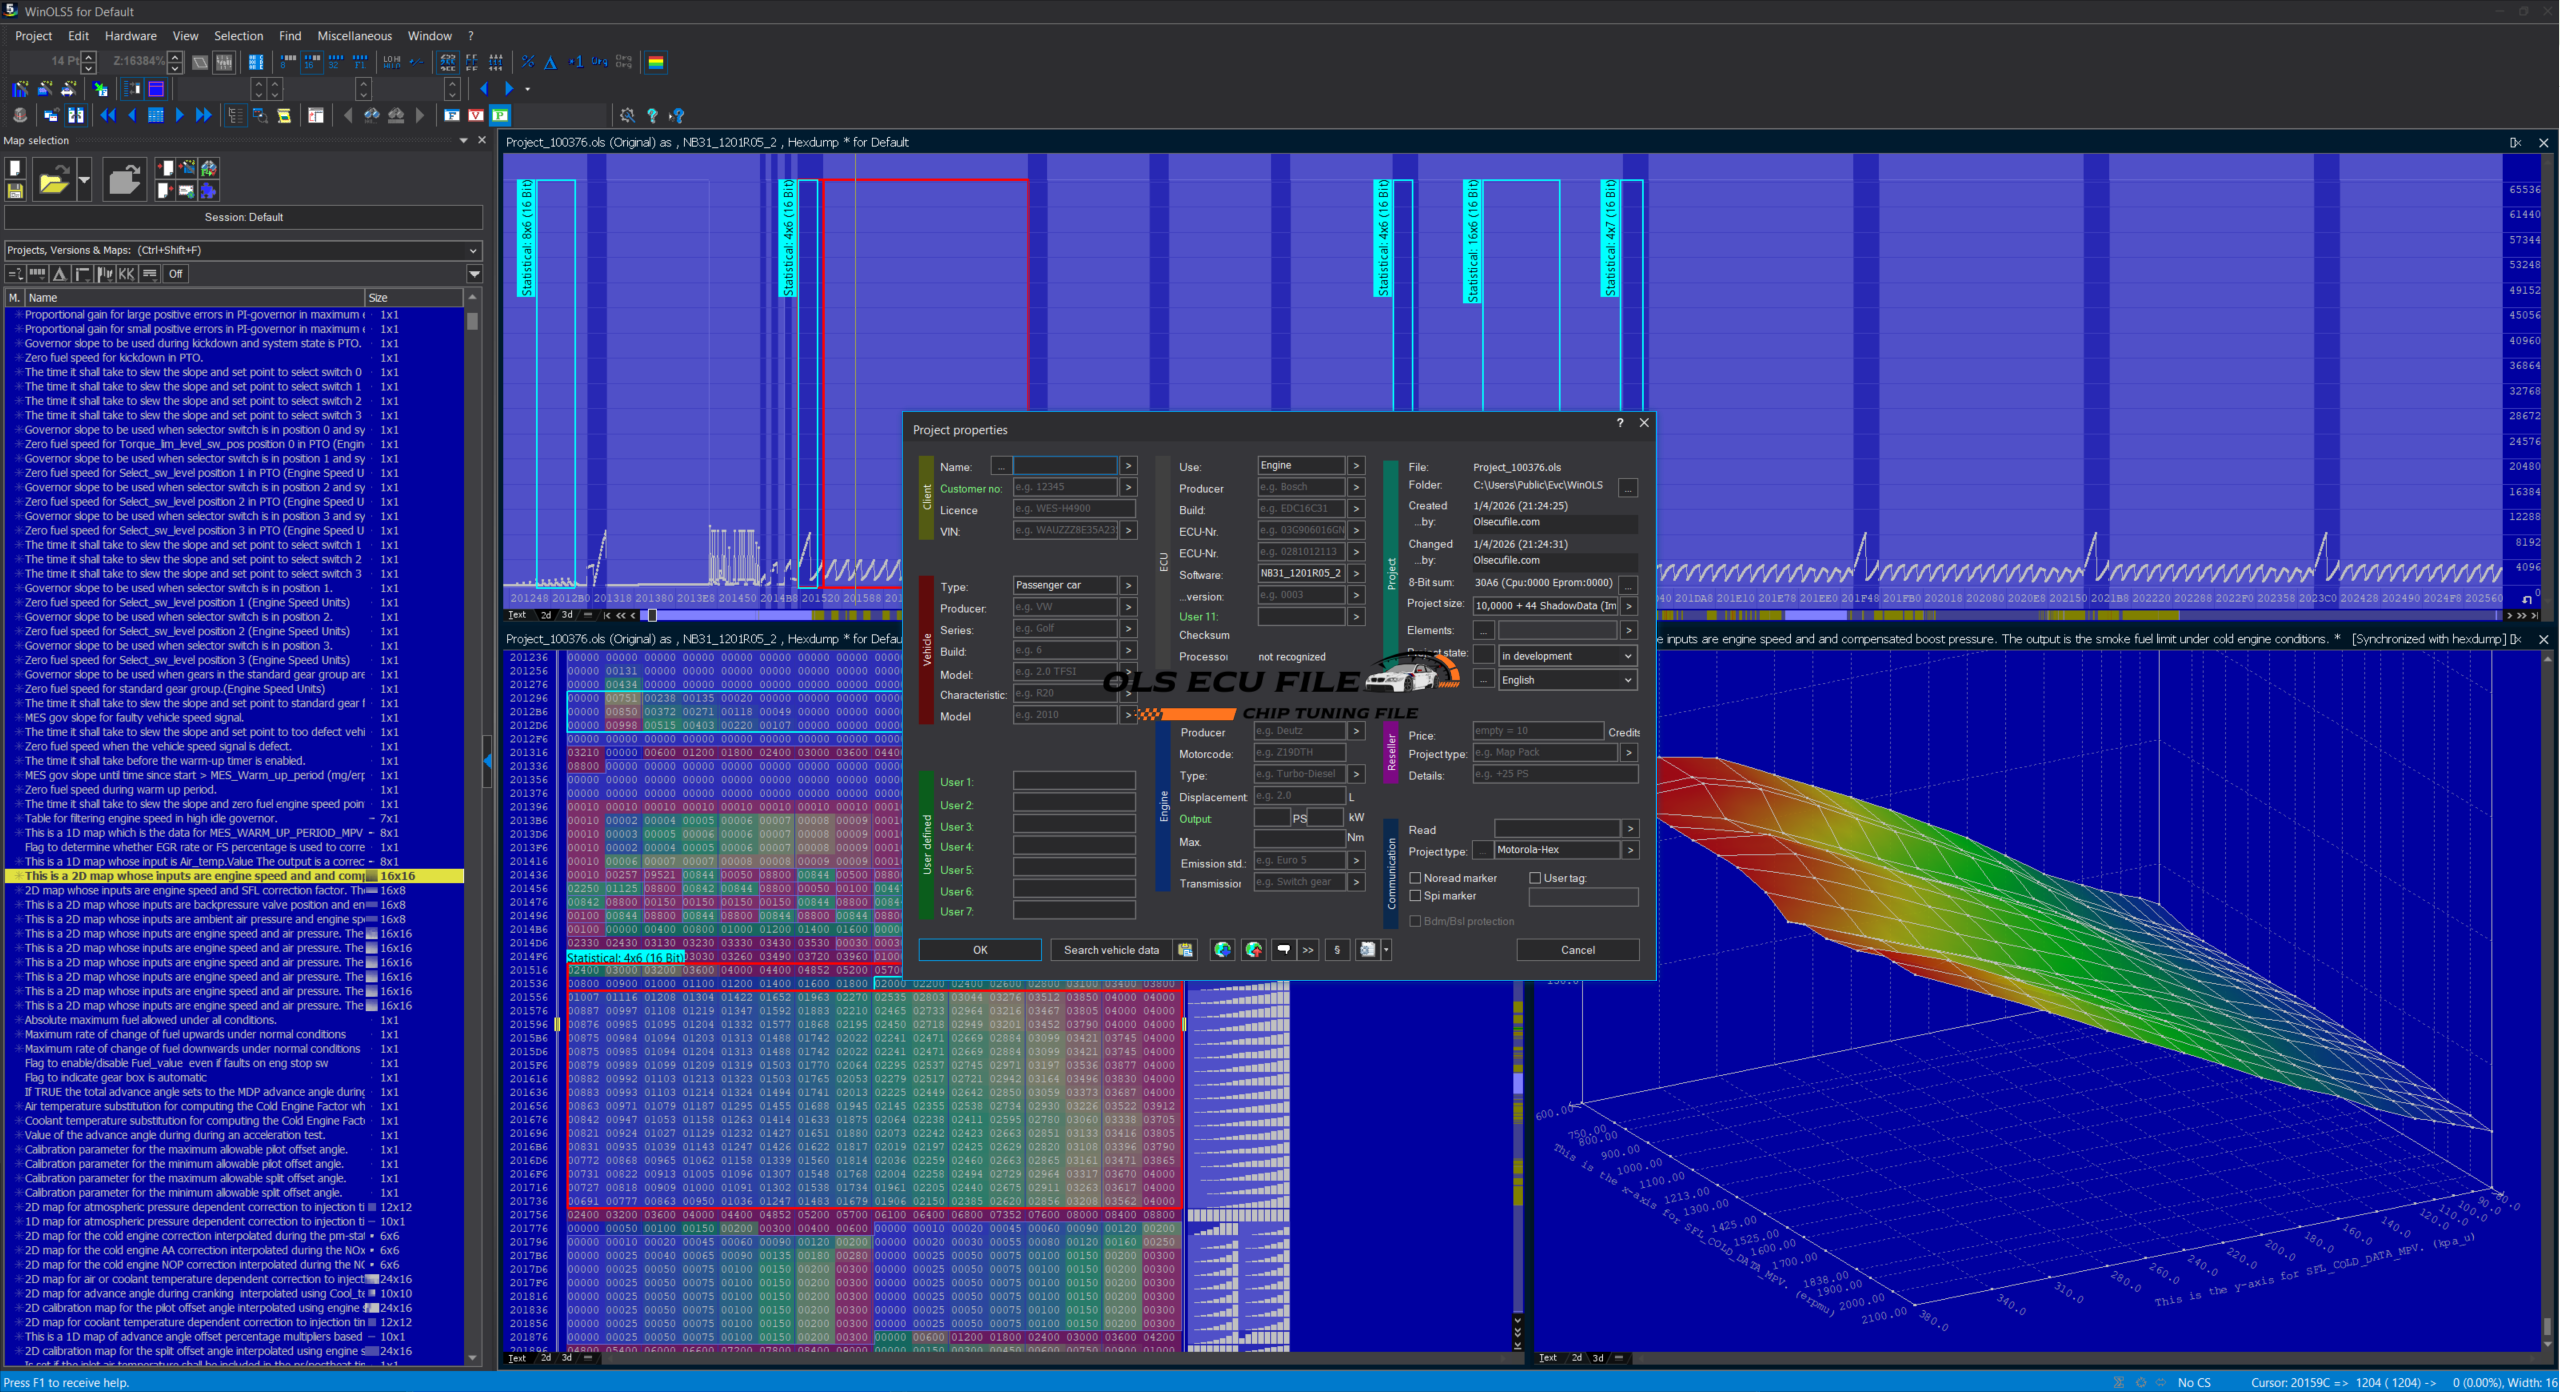Click the Search vehicle data button
This screenshot has height=1392, width=2560.
[x=1110, y=950]
